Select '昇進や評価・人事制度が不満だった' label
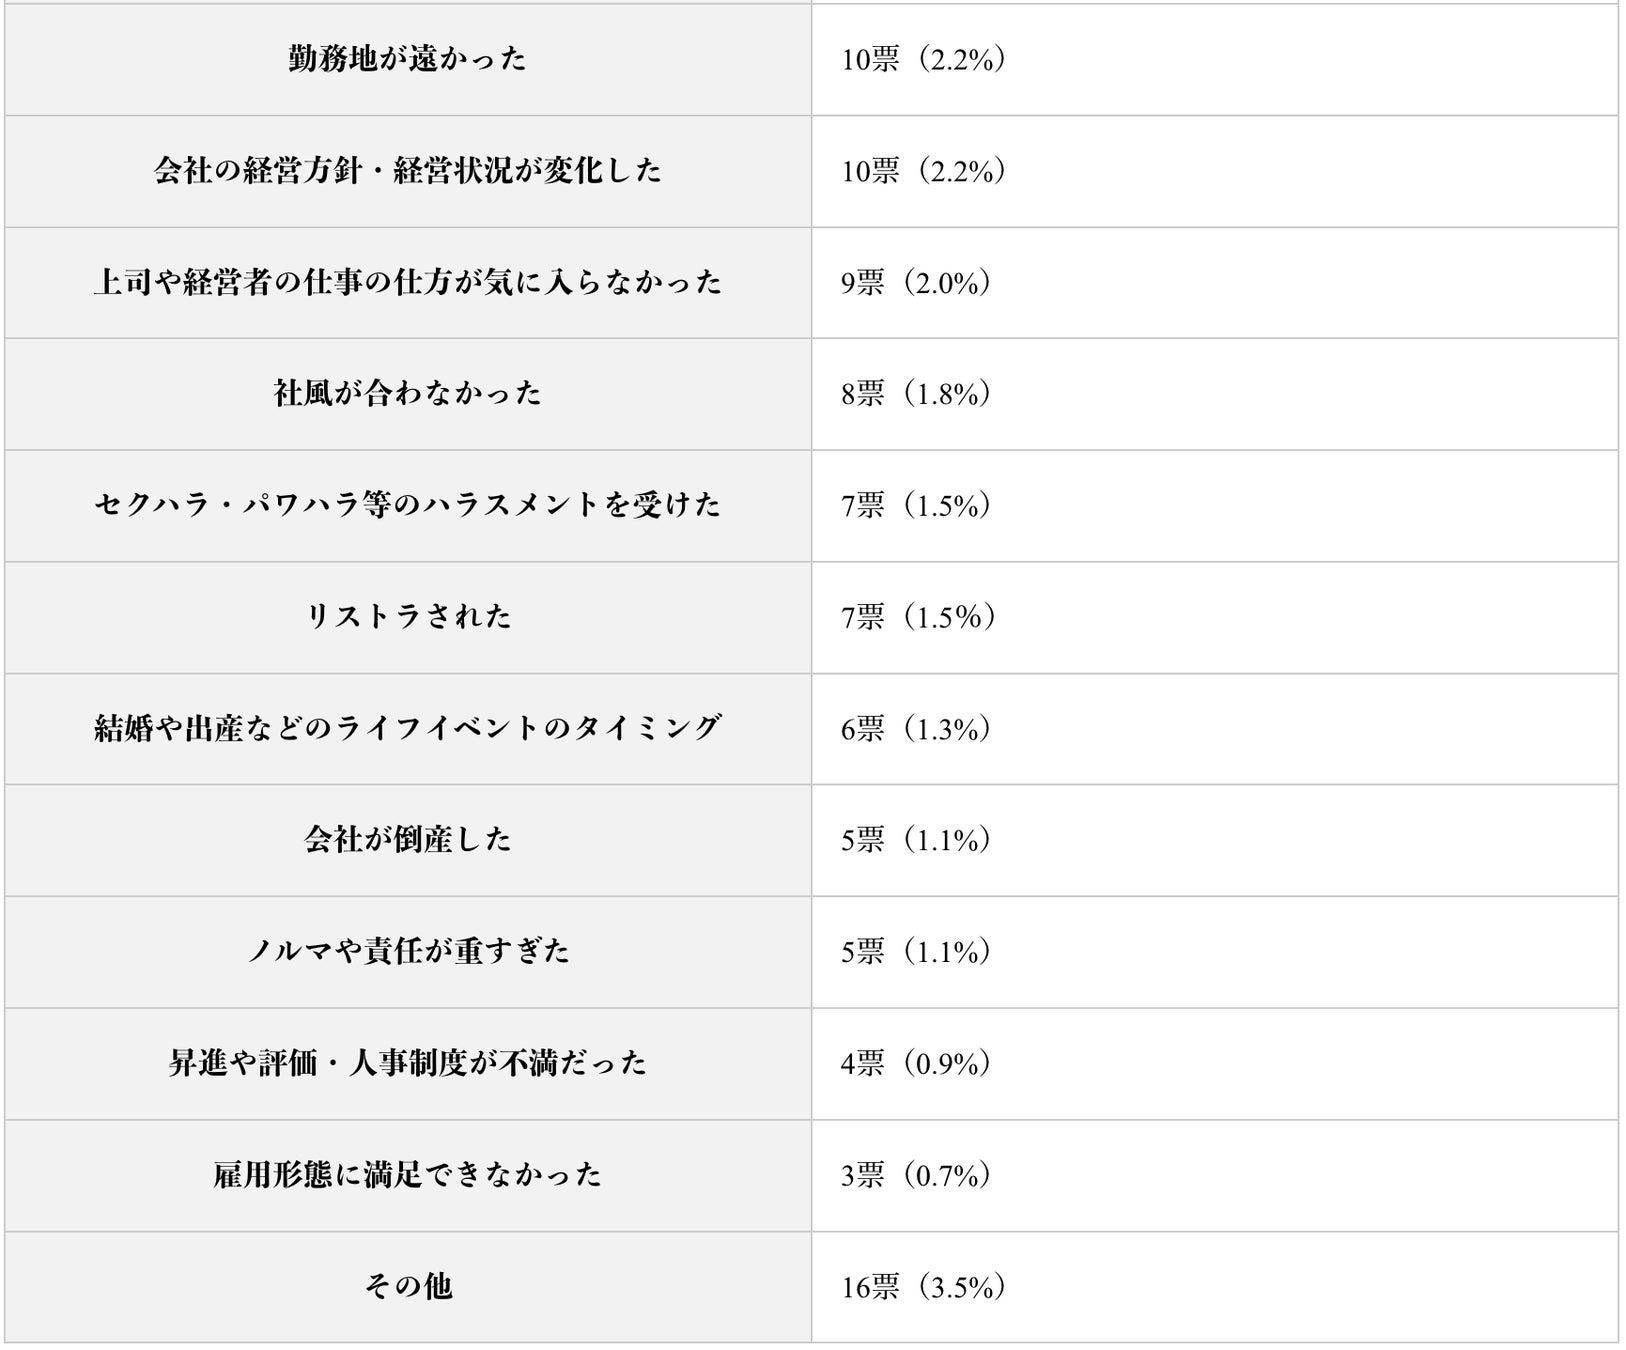 pos(407,1064)
